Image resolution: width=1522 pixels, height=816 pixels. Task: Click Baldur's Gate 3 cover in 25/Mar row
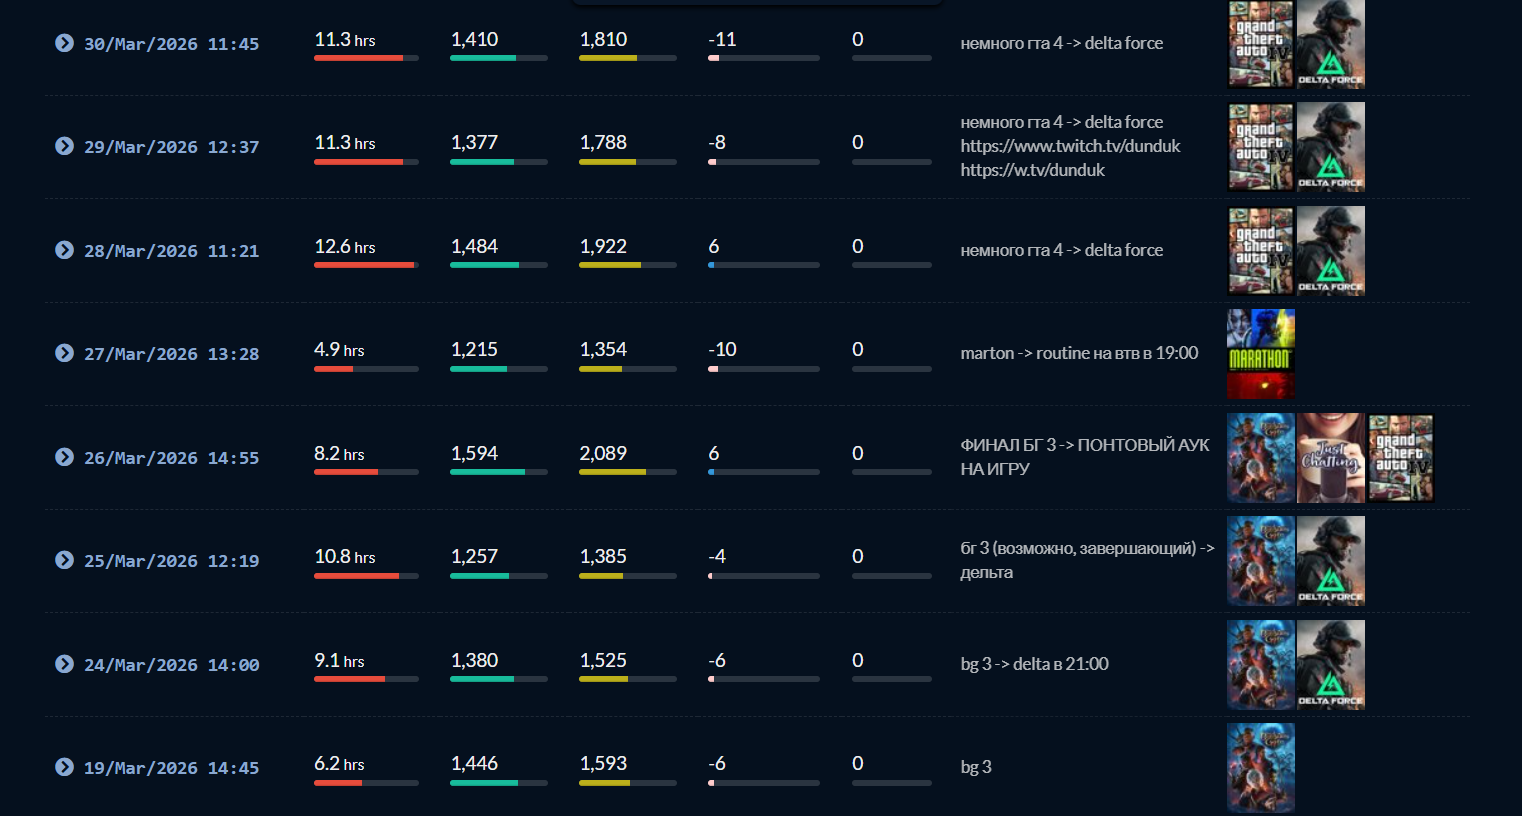tap(1261, 561)
